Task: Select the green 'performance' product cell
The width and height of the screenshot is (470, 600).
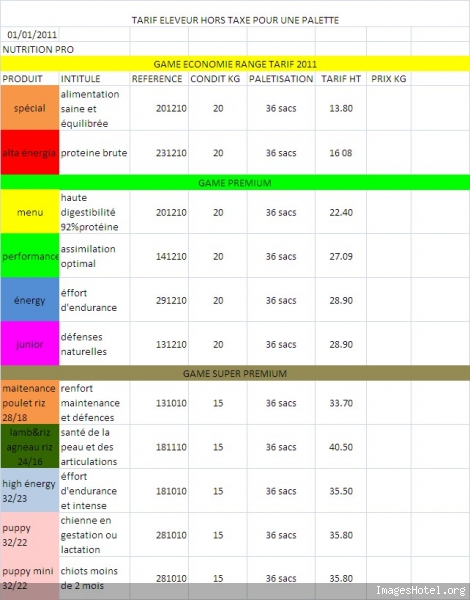Action: pyautogui.click(x=30, y=256)
